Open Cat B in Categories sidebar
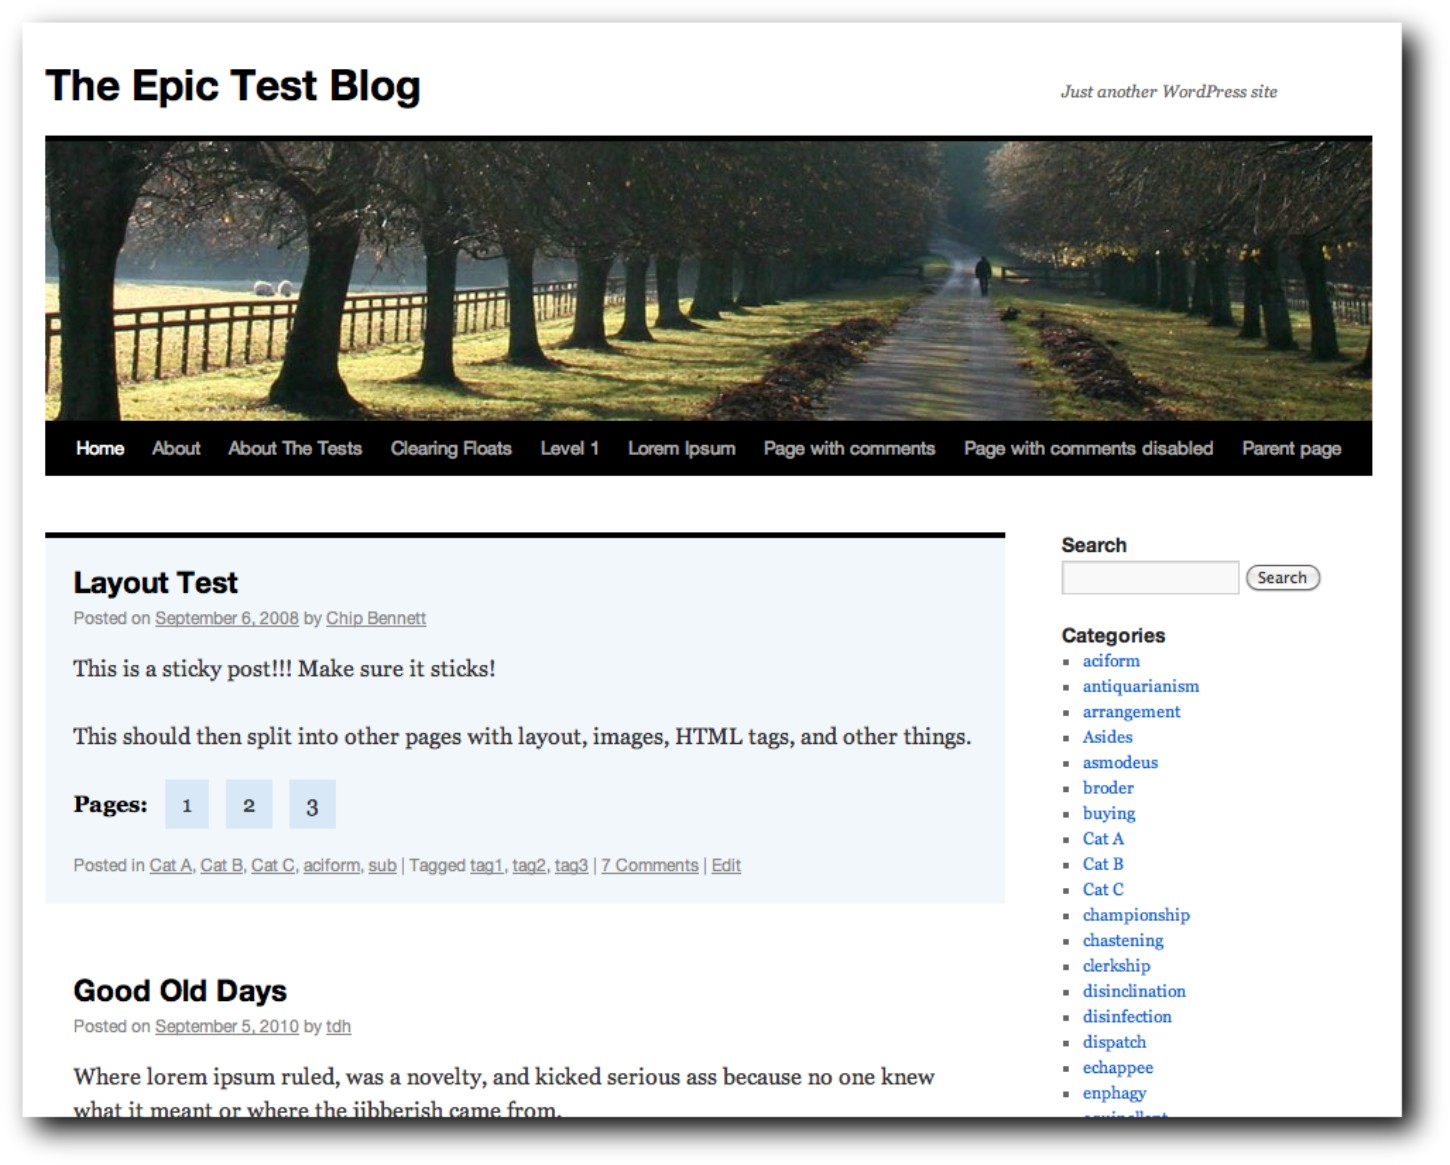Viewport: 1450px width, 1165px height. (1103, 864)
